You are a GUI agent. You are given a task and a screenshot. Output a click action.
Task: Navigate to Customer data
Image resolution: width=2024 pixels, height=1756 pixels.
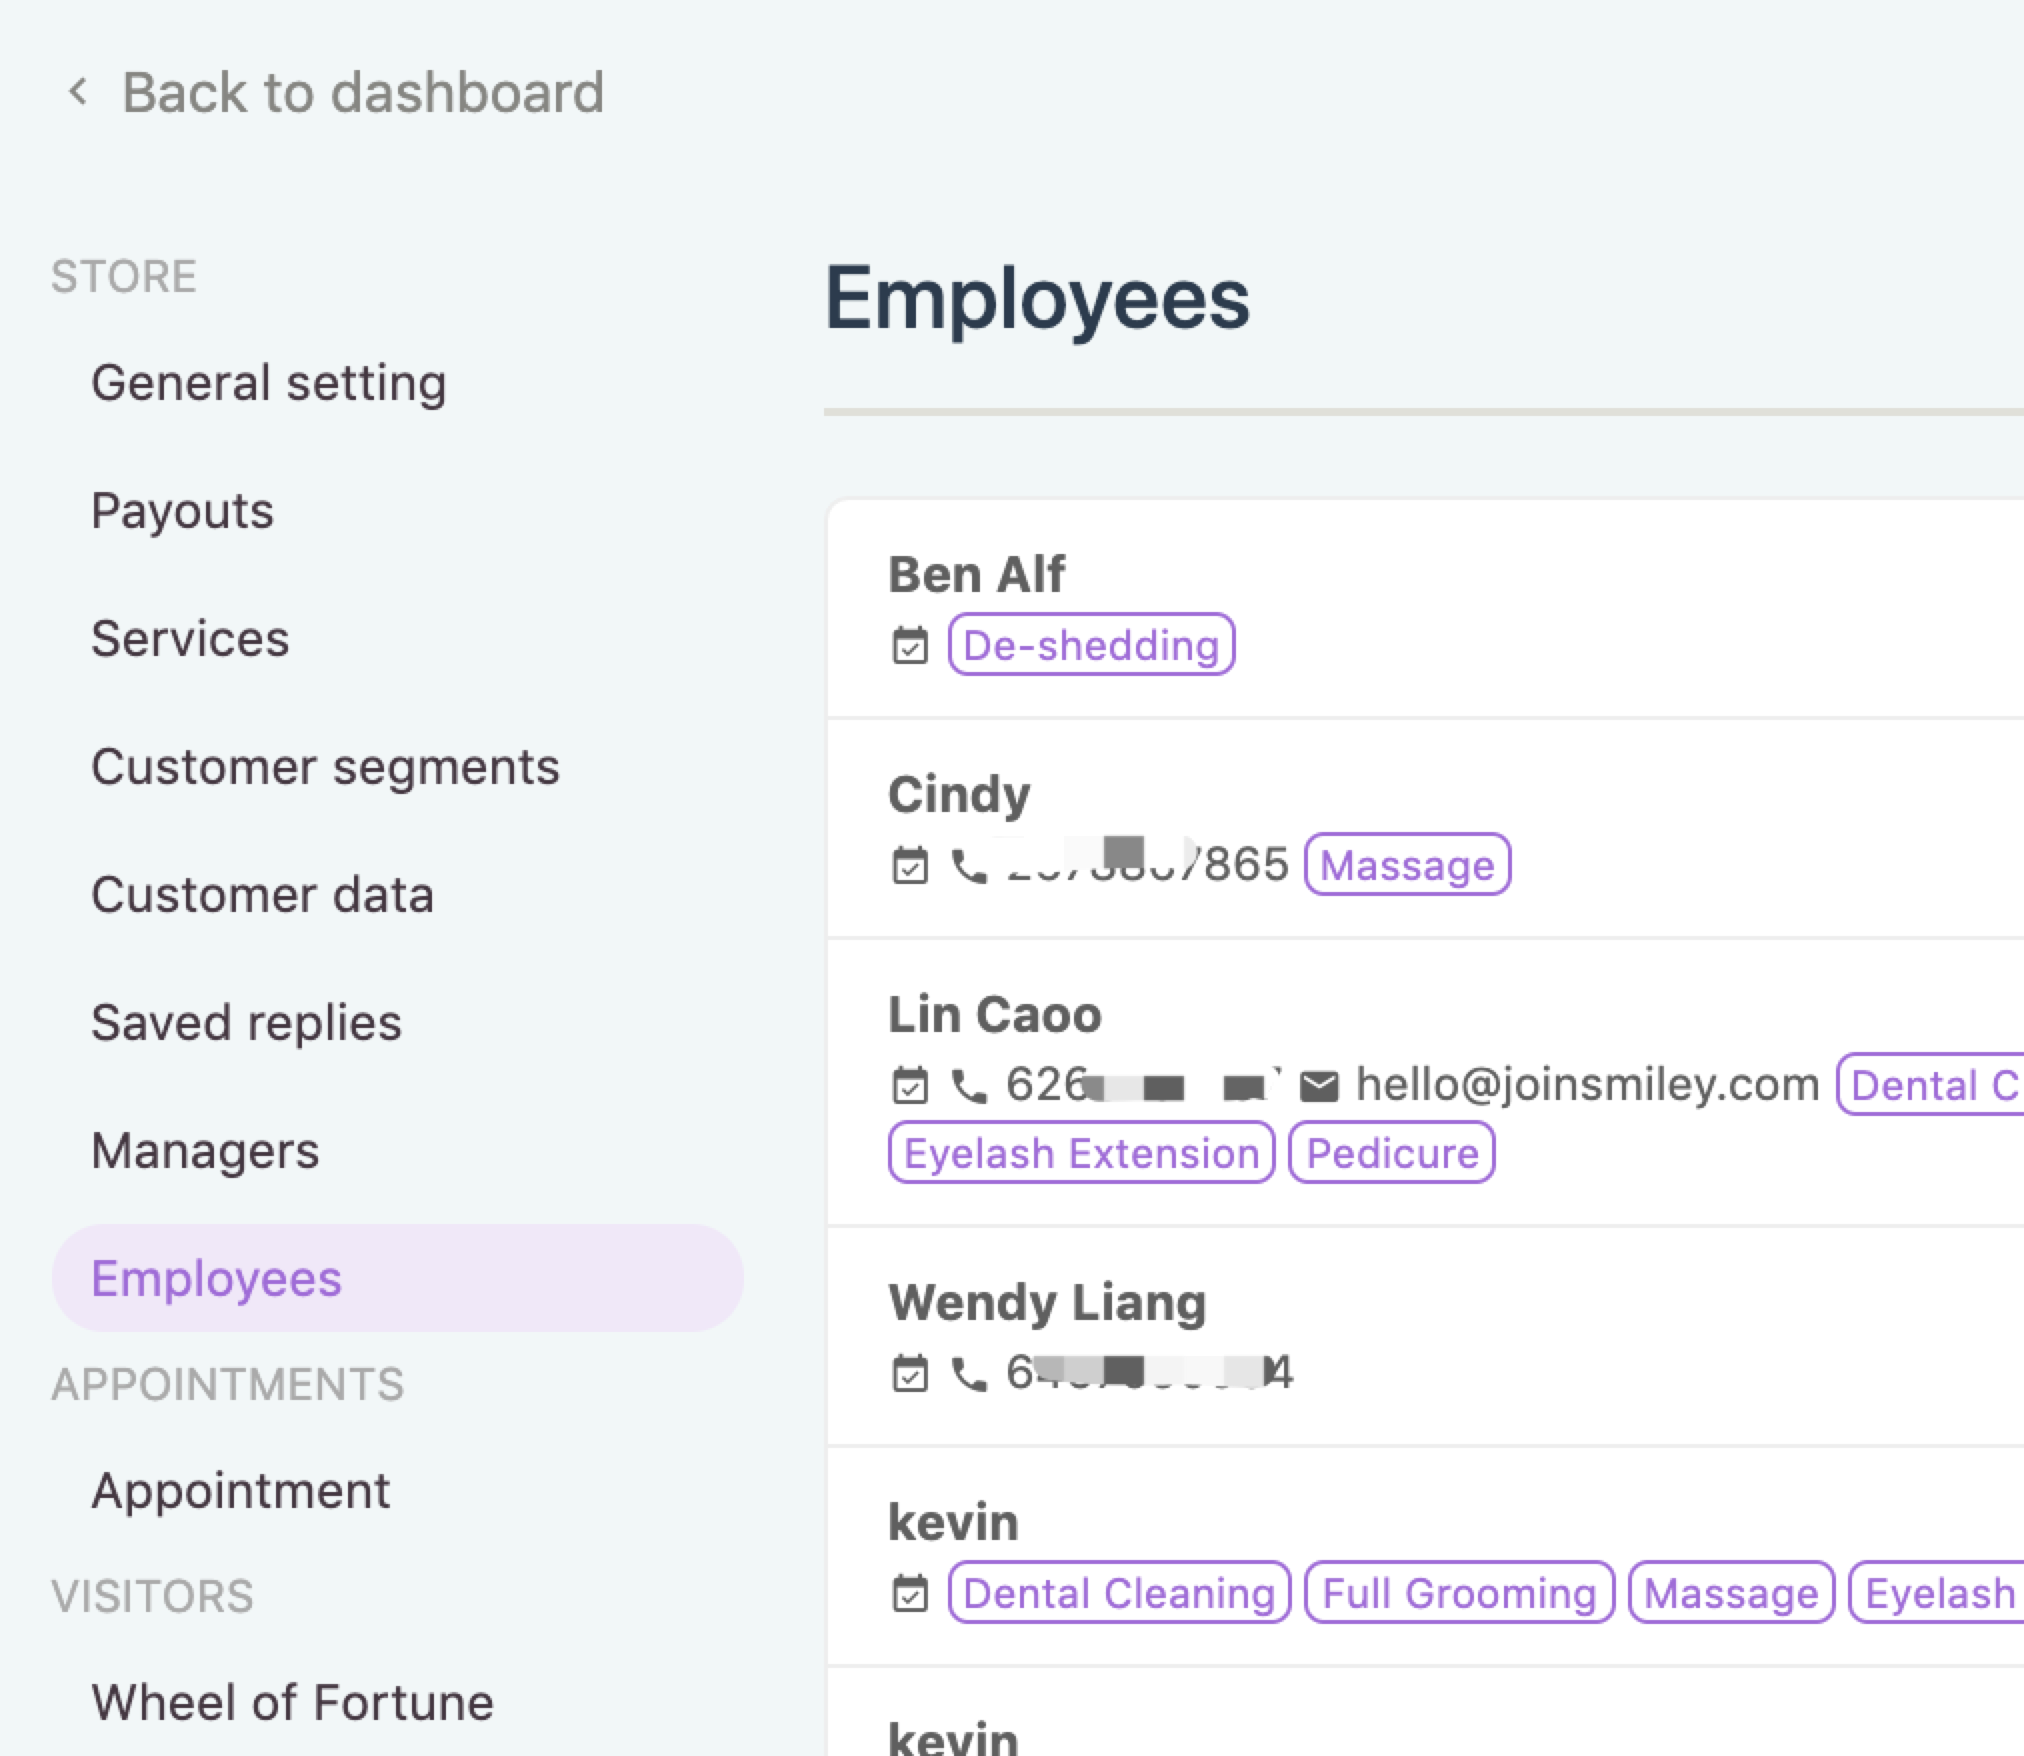262,895
